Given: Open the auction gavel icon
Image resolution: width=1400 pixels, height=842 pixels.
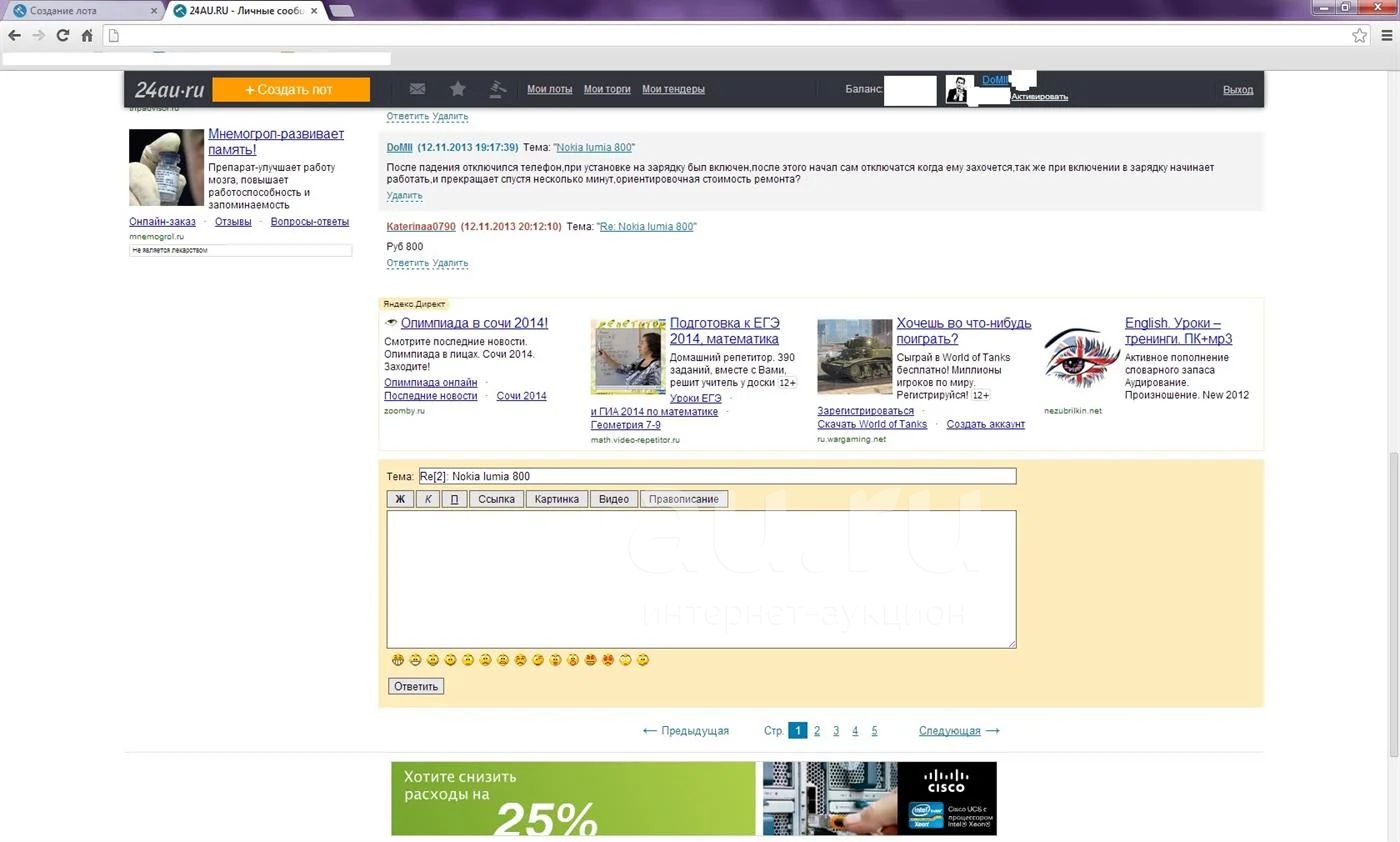Looking at the screenshot, I should click(x=497, y=89).
